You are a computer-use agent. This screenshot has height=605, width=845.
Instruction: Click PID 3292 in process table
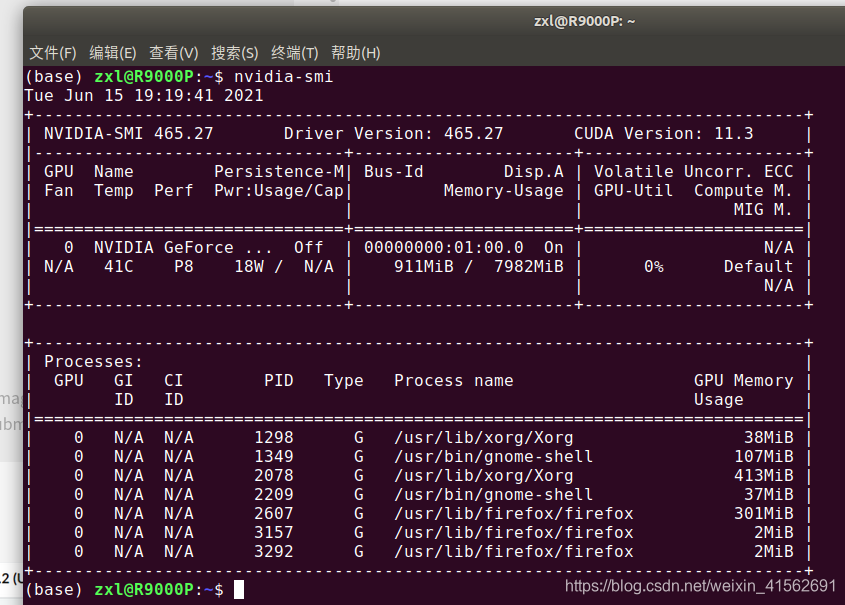pyautogui.click(x=274, y=552)
